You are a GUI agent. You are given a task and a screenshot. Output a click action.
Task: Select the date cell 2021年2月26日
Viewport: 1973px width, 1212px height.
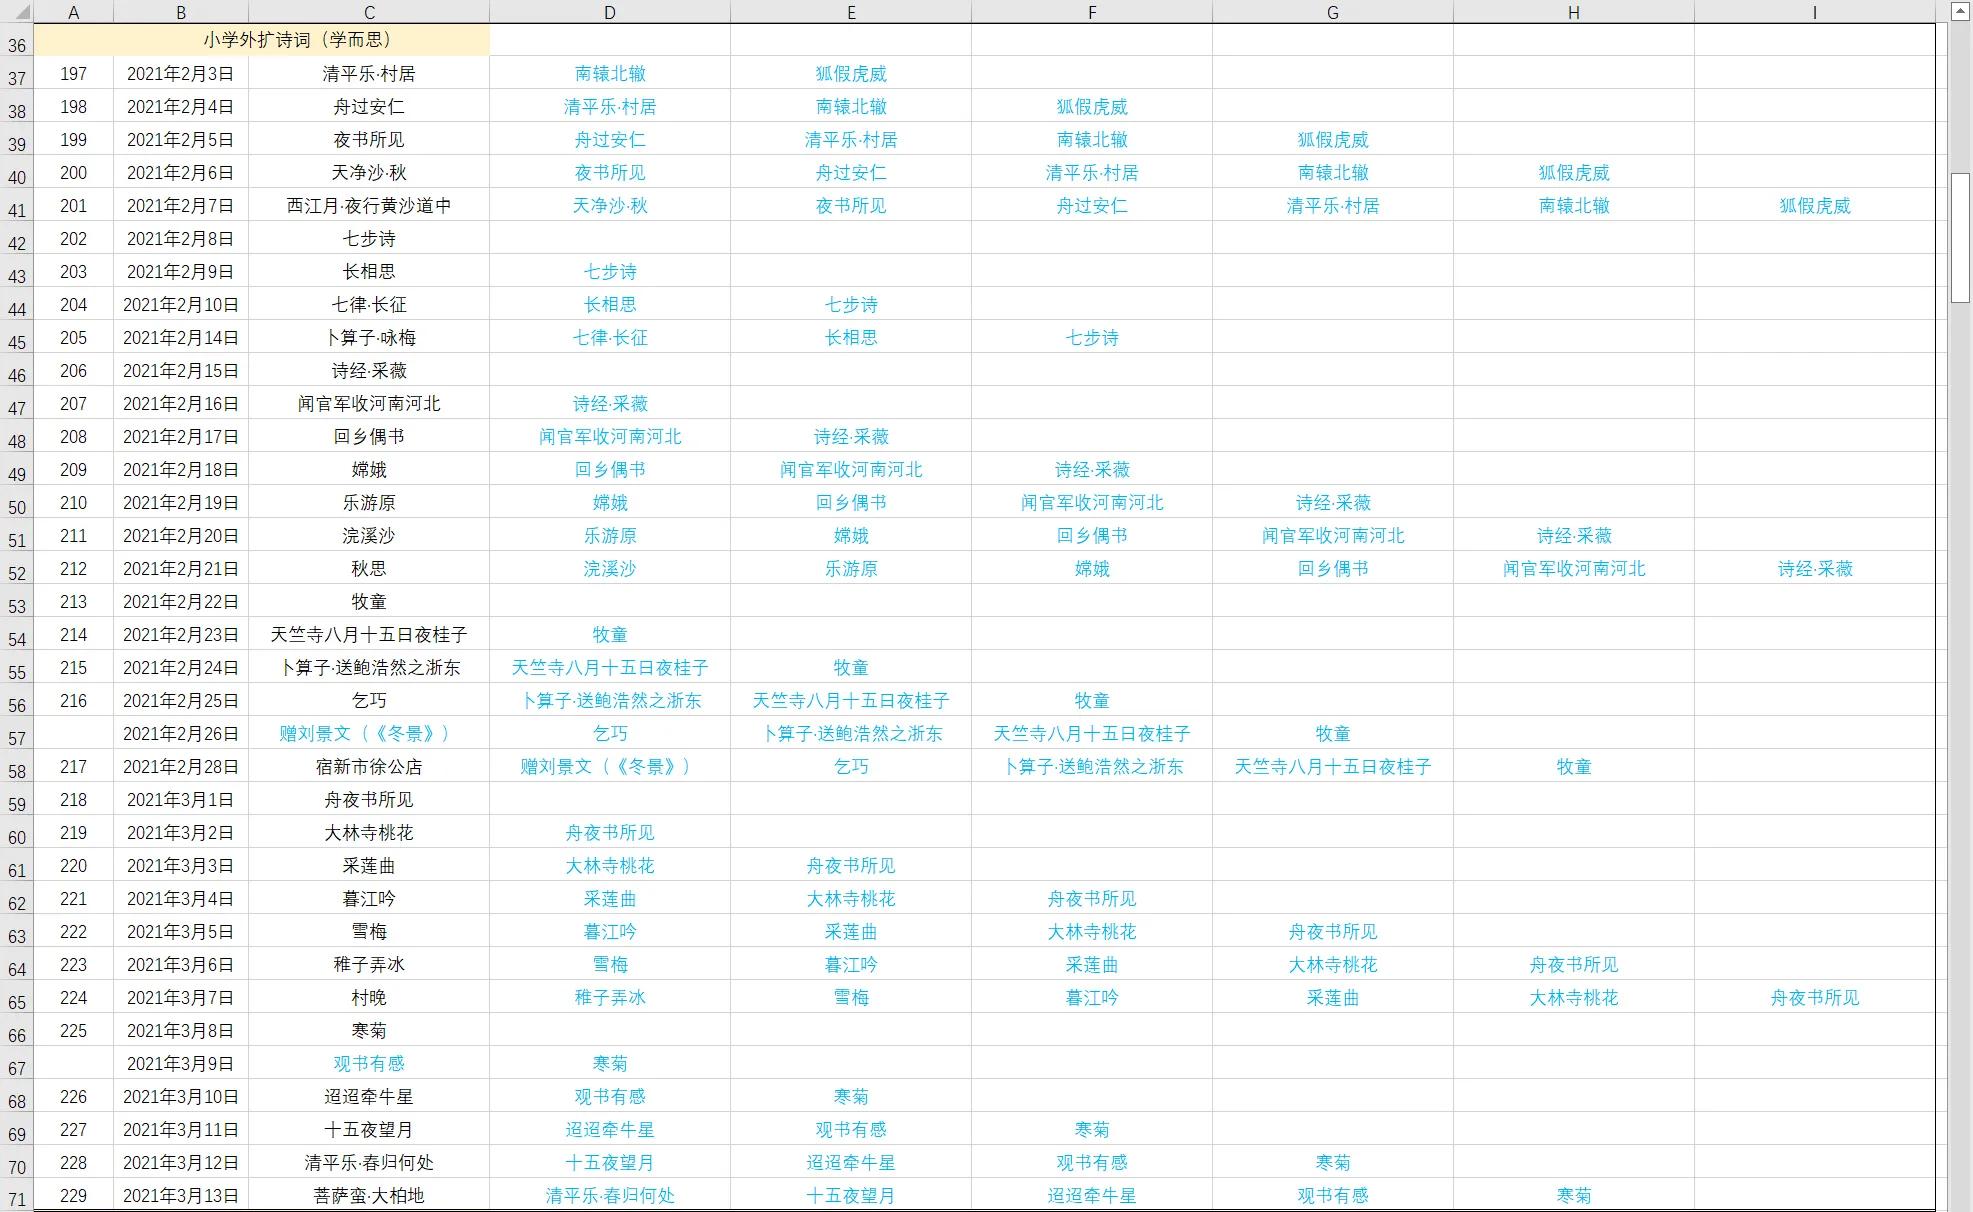[181, 733]
